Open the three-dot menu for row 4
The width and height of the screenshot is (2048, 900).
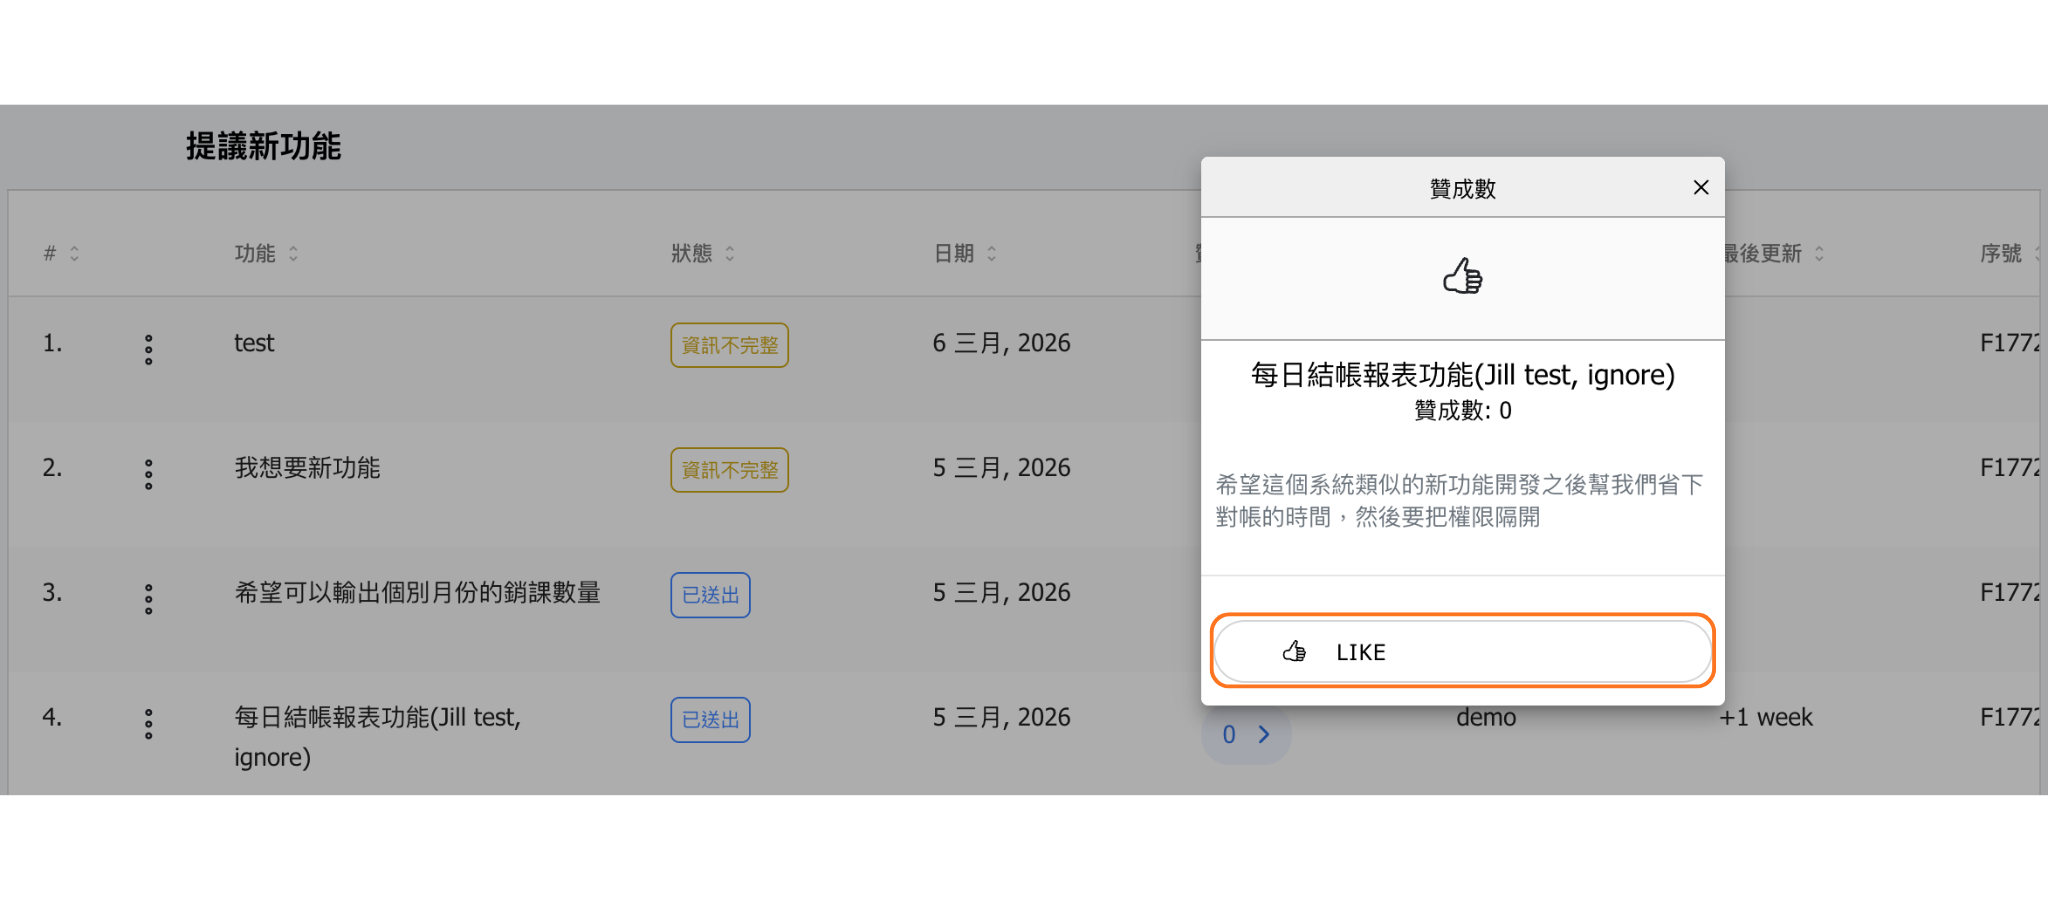(x=148, y=724)
